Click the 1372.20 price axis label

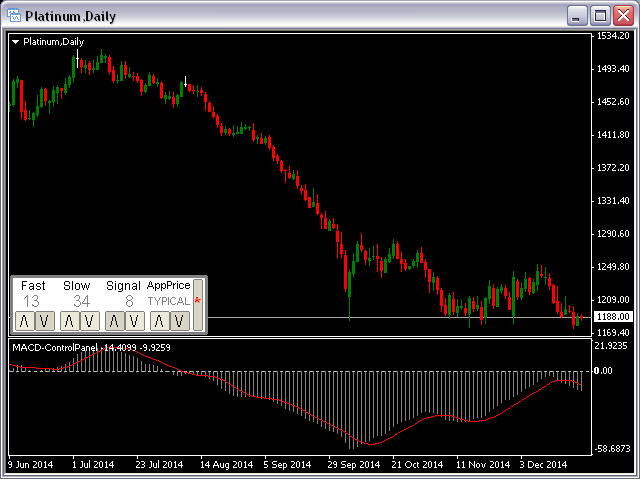pos(613,168)
